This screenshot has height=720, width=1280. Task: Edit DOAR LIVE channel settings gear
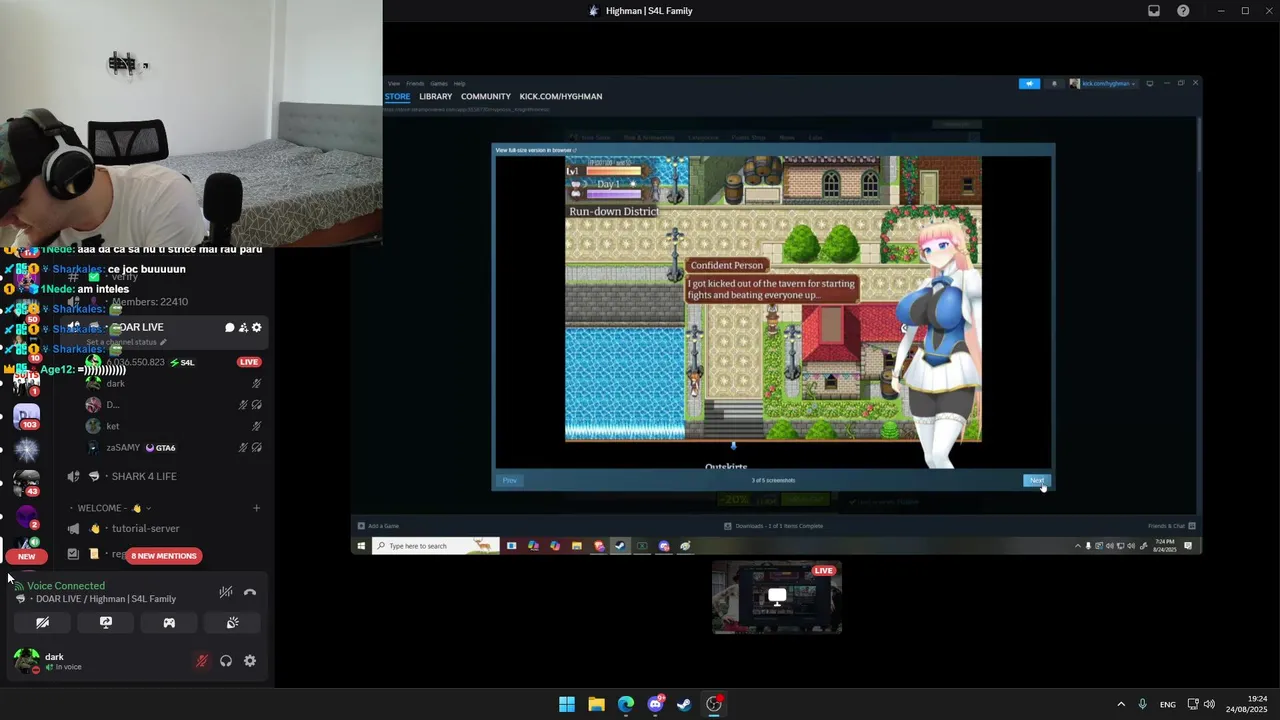pos(257,327)
